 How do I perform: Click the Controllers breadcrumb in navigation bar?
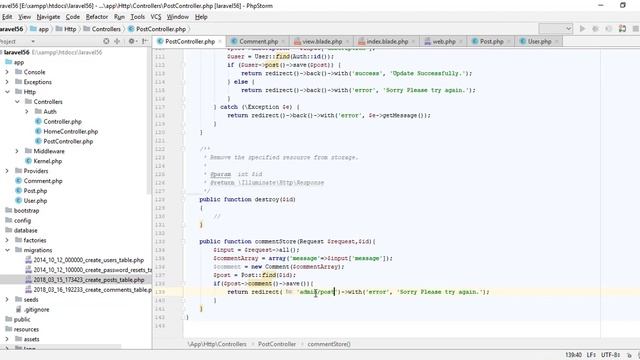pyautogui.click(x=102, y=29)
